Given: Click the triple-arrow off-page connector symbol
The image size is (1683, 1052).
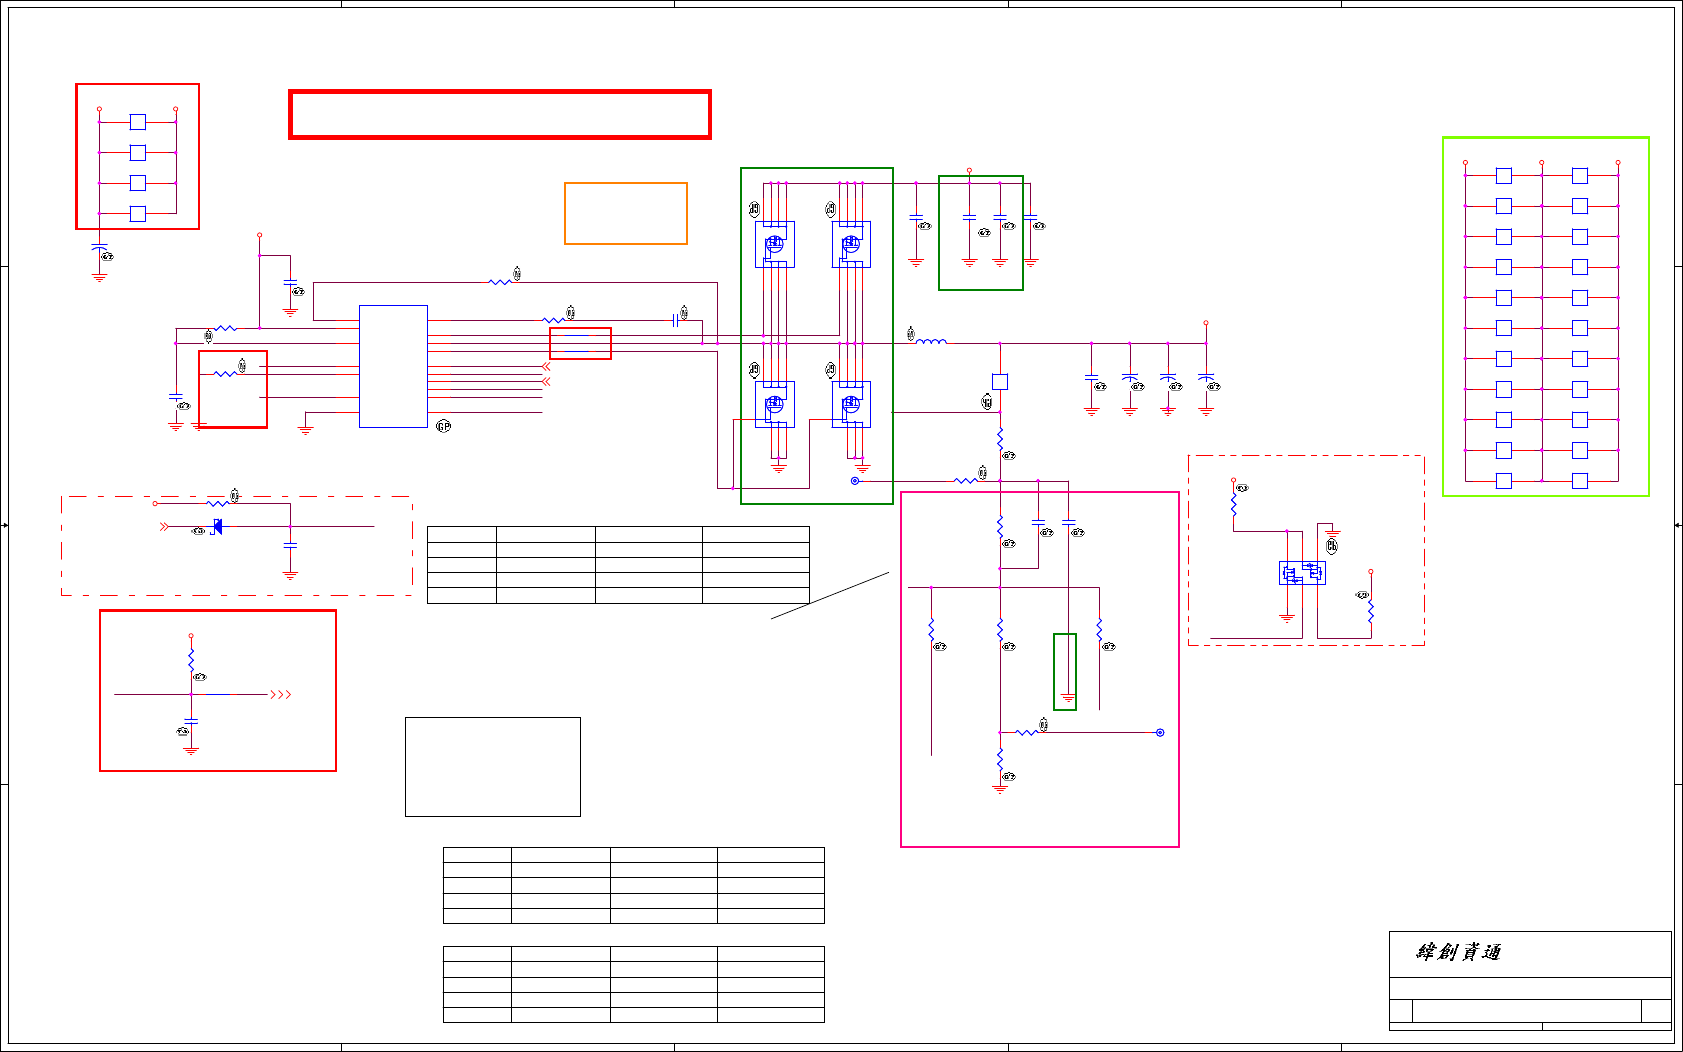Looking at the screenshot, I should (x=281, y=694).
